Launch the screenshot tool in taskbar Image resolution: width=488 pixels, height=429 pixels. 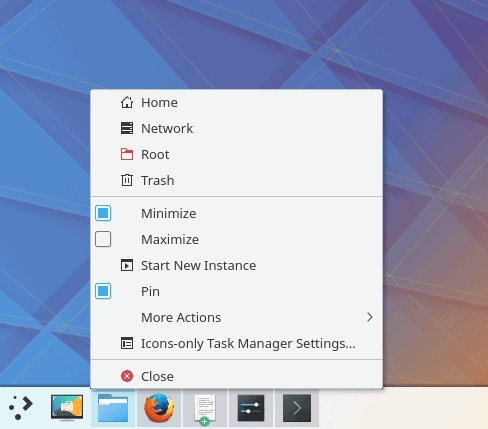67,407
